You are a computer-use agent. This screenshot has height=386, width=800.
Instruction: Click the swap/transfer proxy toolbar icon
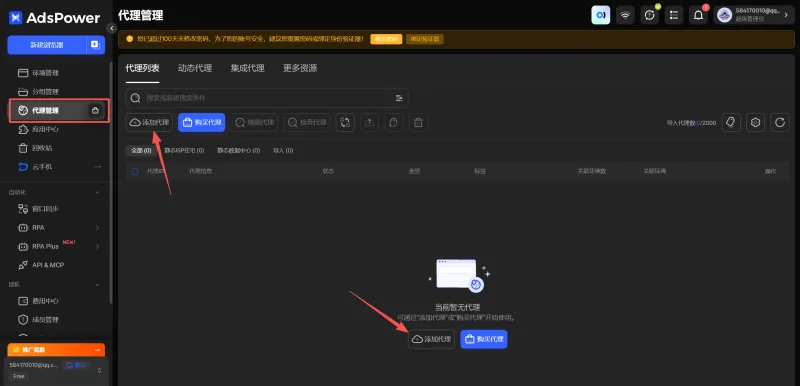tap(345, 122)
